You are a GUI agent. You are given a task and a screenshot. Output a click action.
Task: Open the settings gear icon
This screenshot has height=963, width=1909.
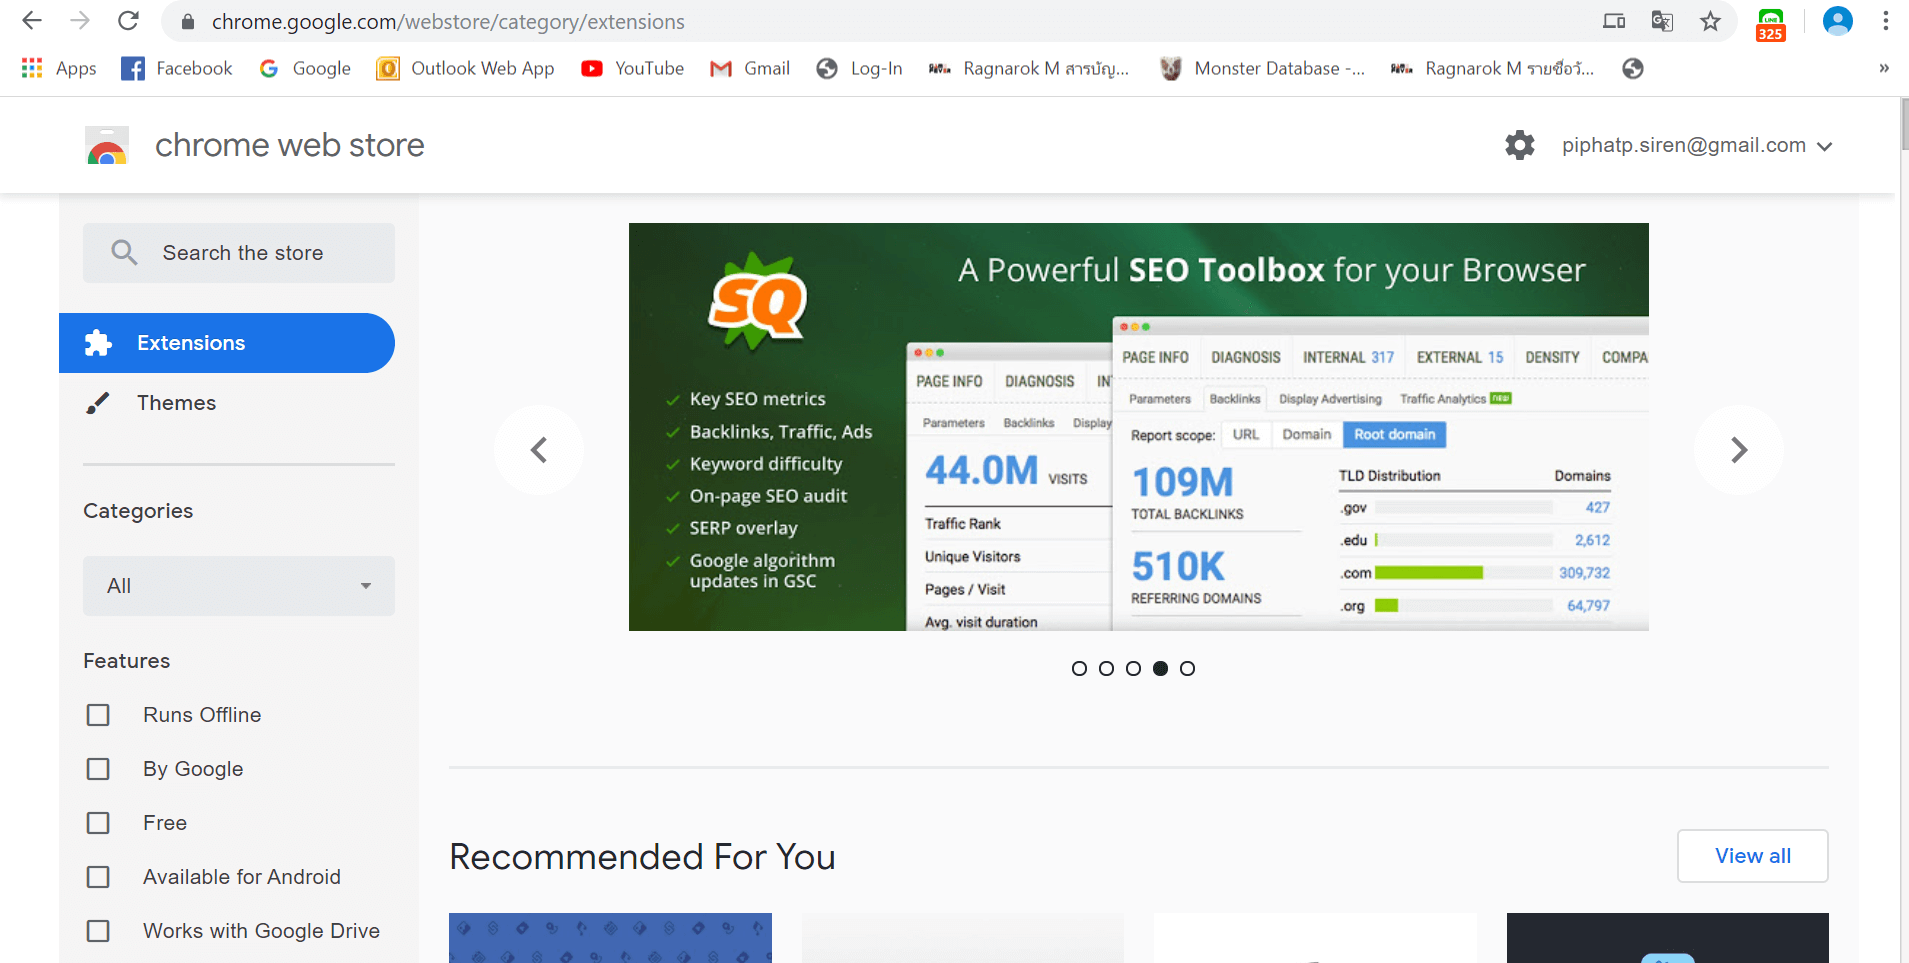pyautogui.click(x=1520, y=145)
